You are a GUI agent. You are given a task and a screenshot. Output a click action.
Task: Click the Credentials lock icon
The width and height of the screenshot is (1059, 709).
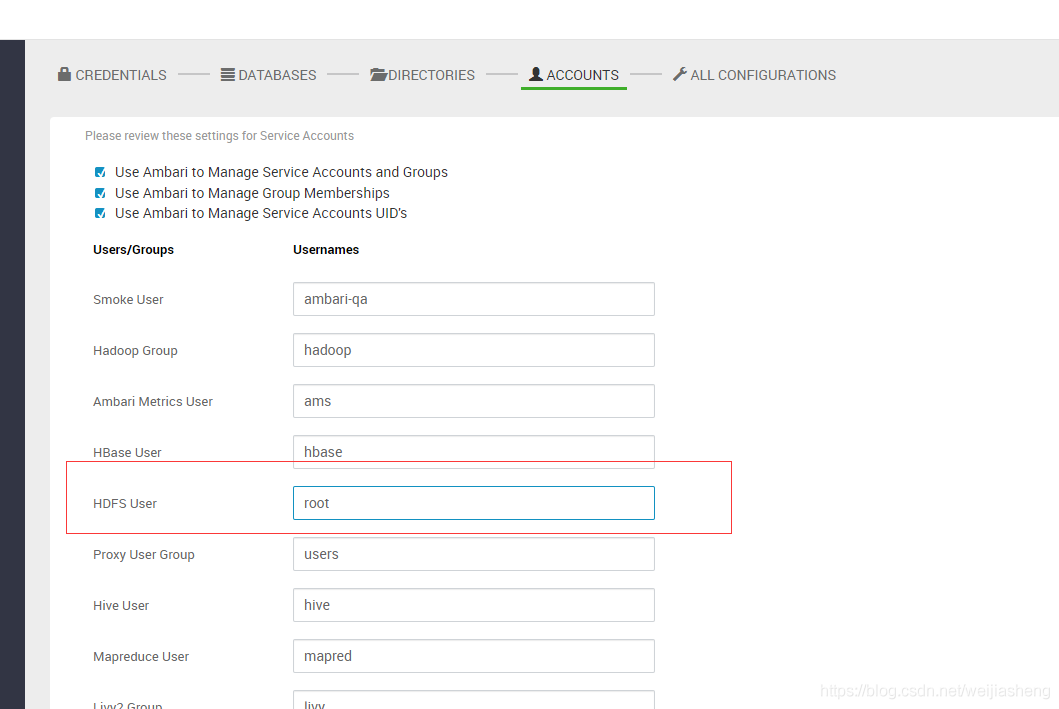click(x=65, y=74)
